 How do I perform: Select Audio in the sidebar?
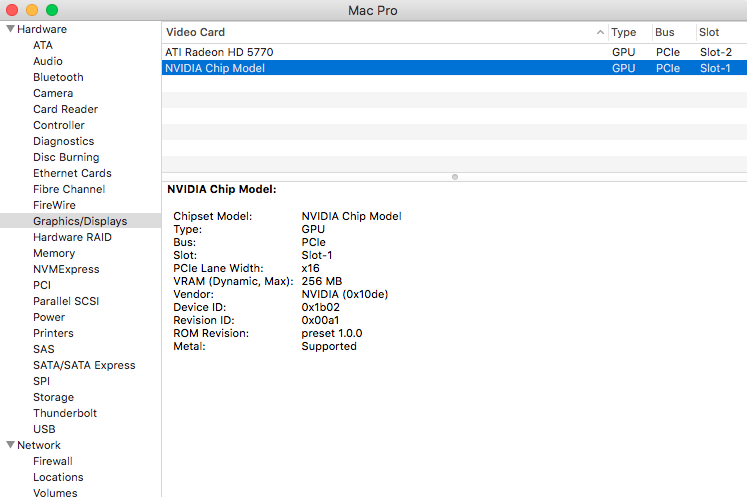tap(48, 61)
